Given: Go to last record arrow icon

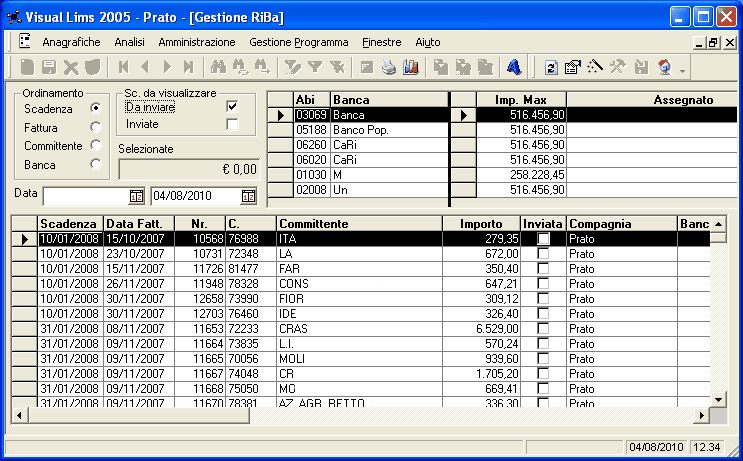Looking at the screenshot, I should tap(189, 67).
